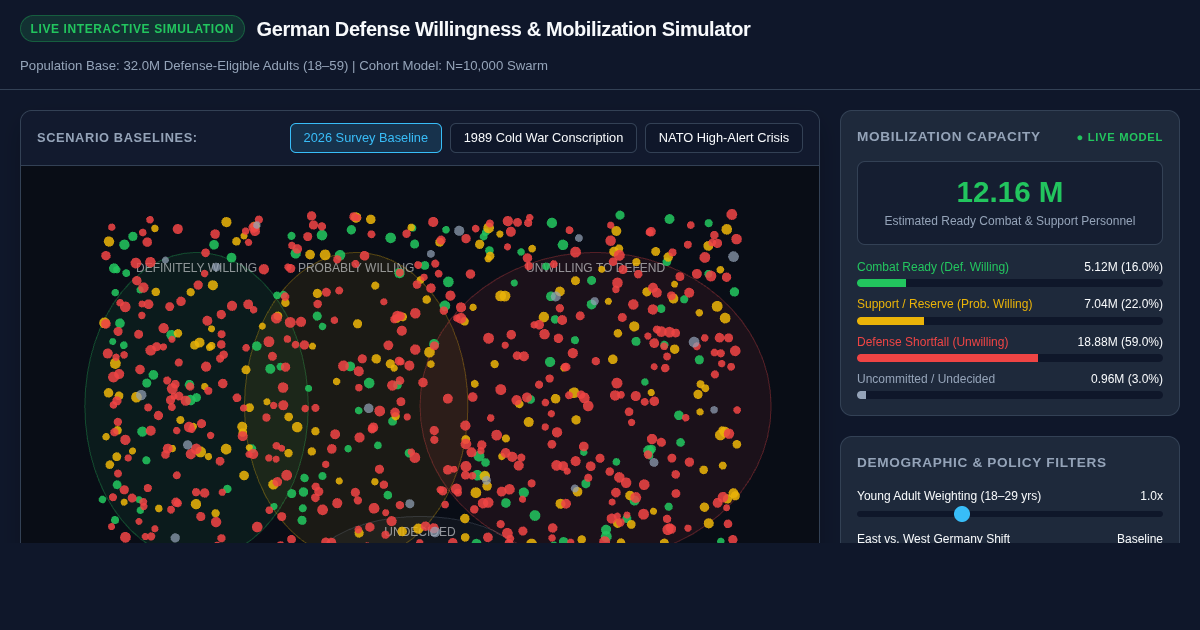This screenshot has width=1200, height=630.
Task: Click the Population Base subtitle line
Action: pos(284,66)
